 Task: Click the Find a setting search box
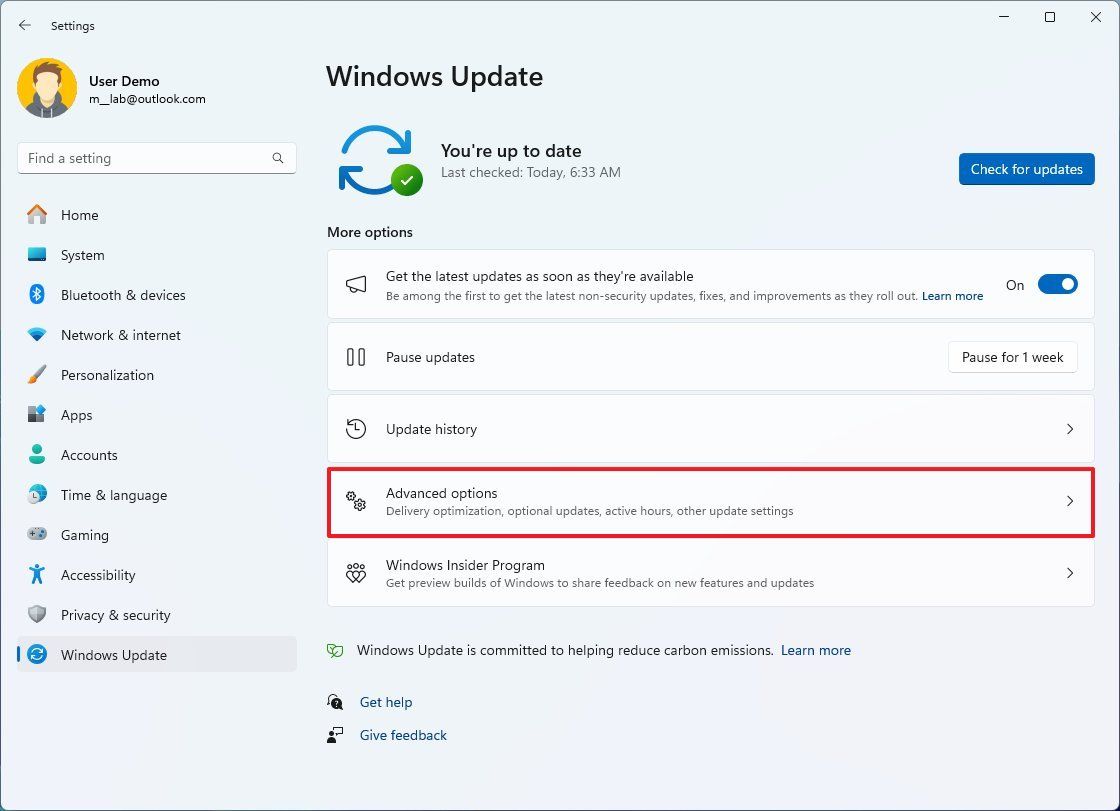click(156, 158)
